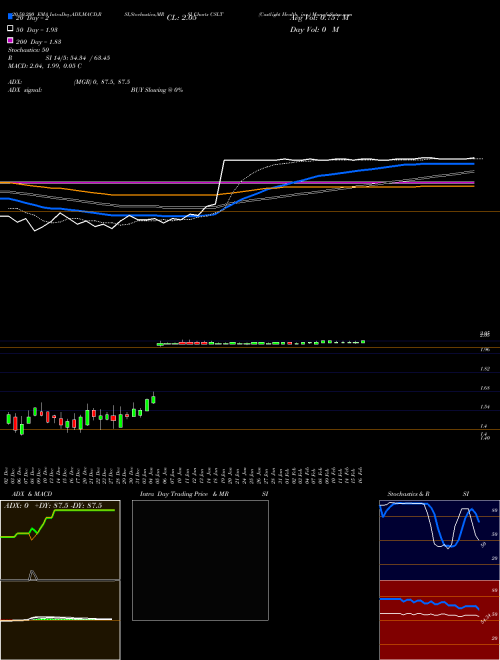Click the empty Intra Day Trading Price panel
Screen dimensions: 500x660
tap(200, 560)
